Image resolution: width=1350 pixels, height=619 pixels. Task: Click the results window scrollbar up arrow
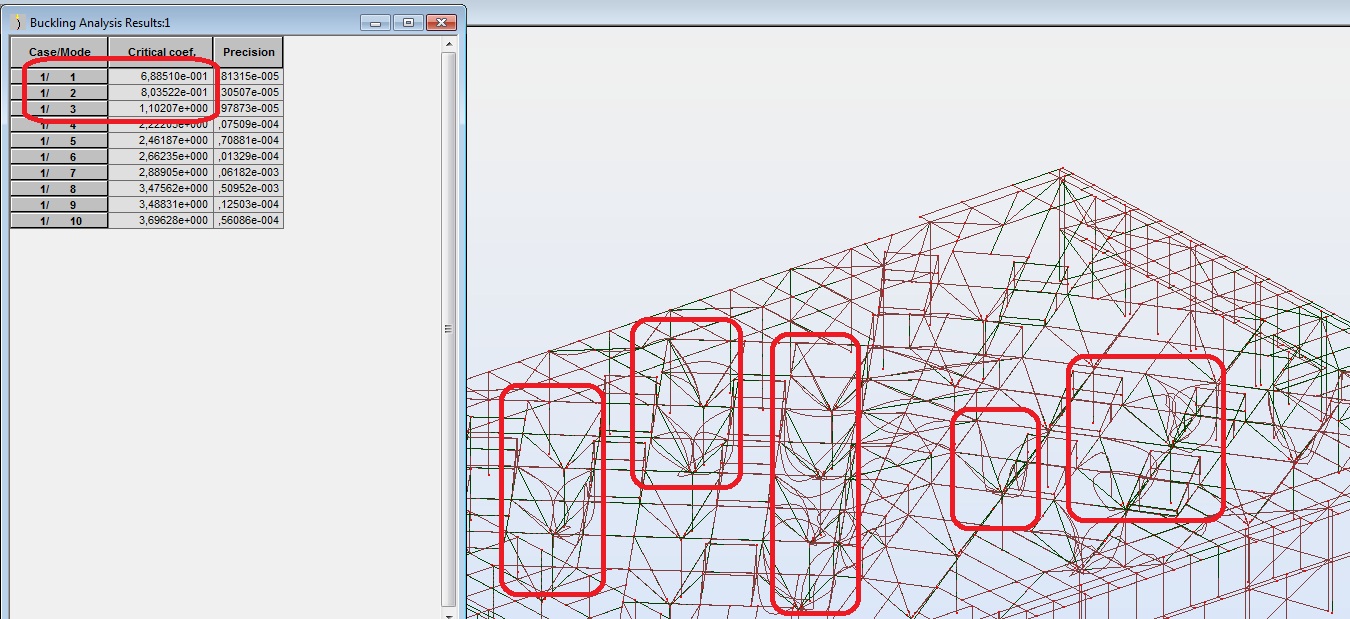point(448,44)
